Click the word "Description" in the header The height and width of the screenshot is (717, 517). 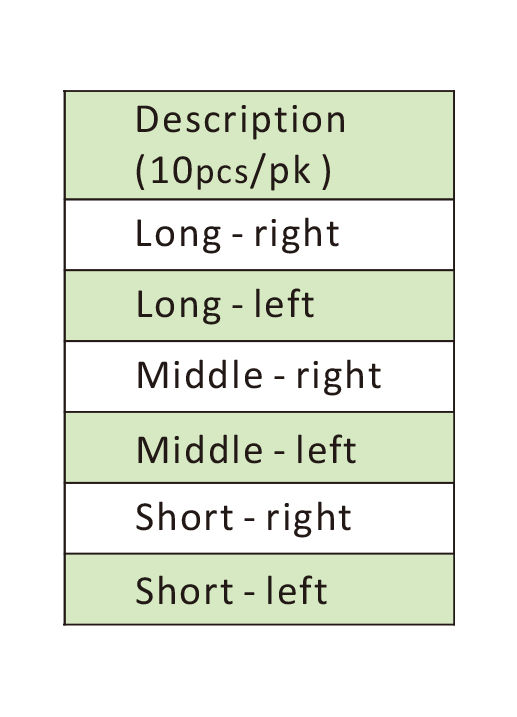[x=240, y=120]
